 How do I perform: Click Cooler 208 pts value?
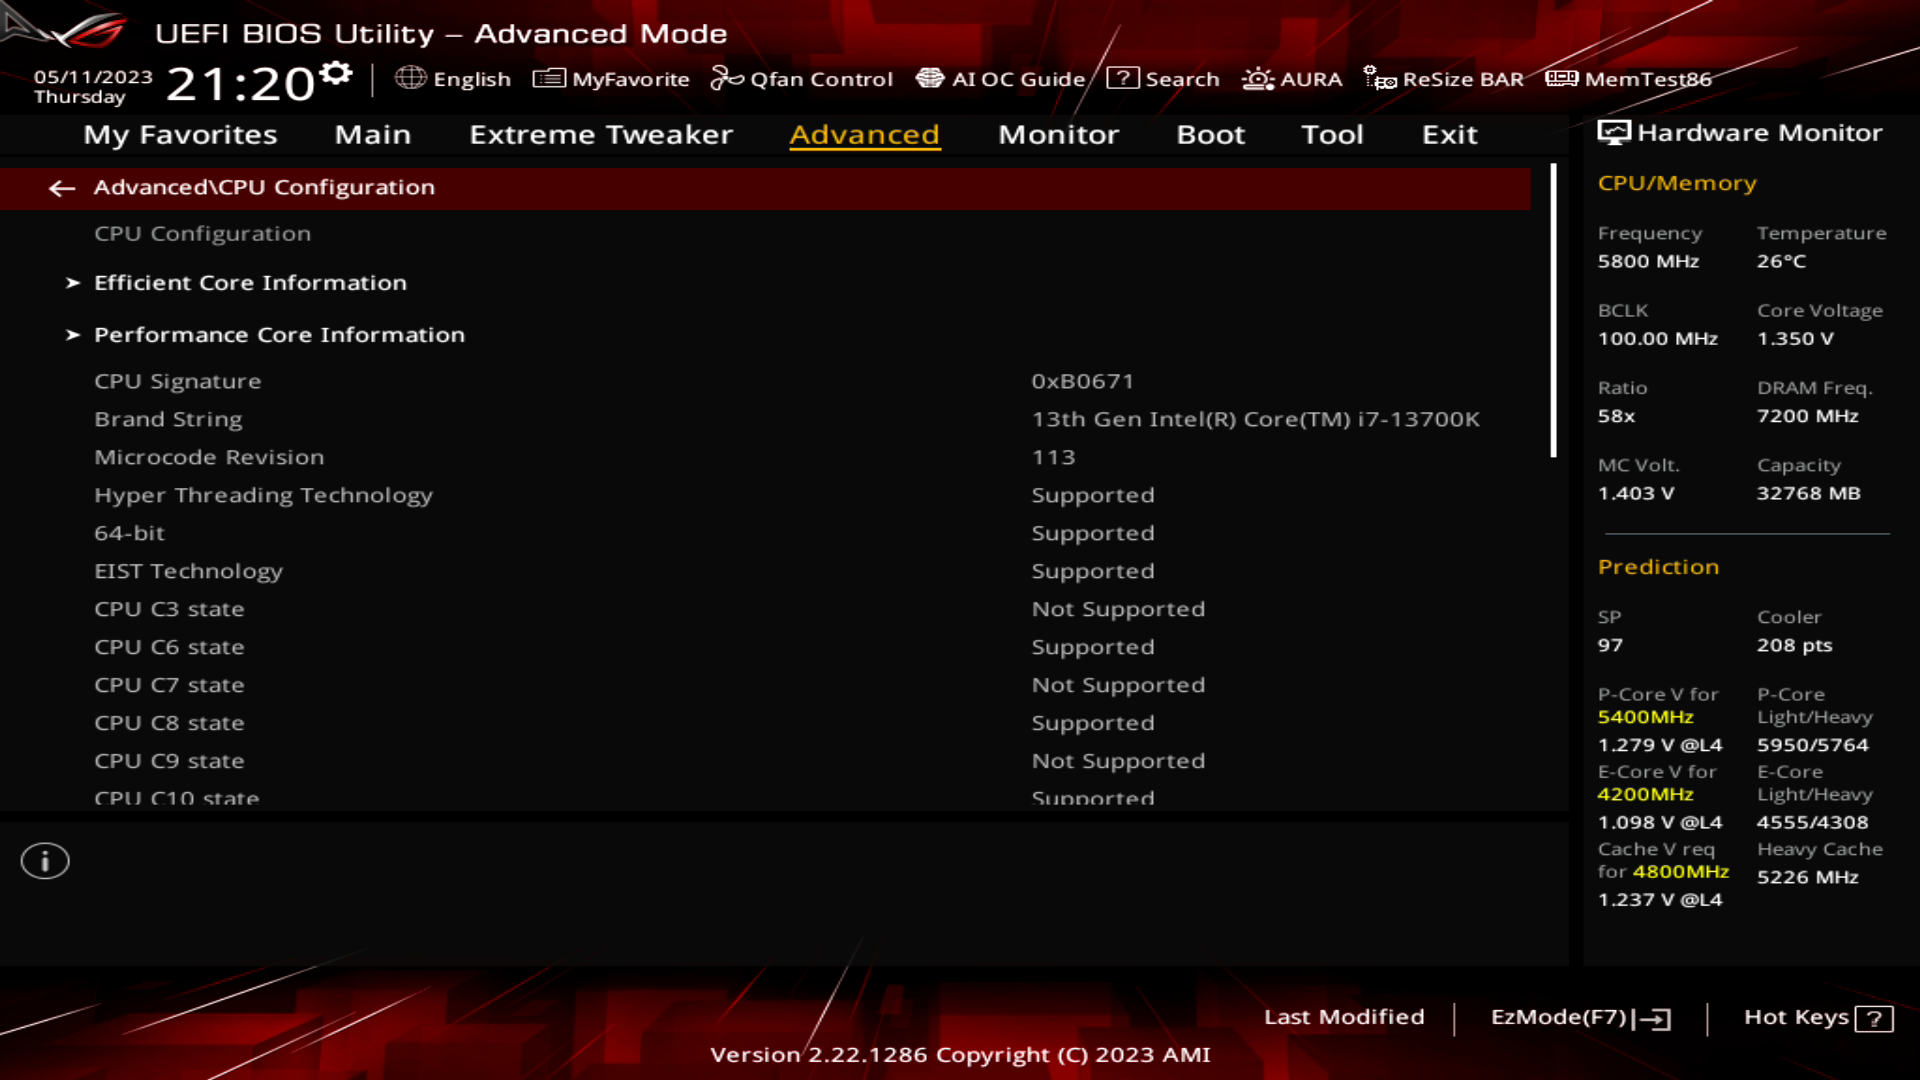coord(1794,645)
